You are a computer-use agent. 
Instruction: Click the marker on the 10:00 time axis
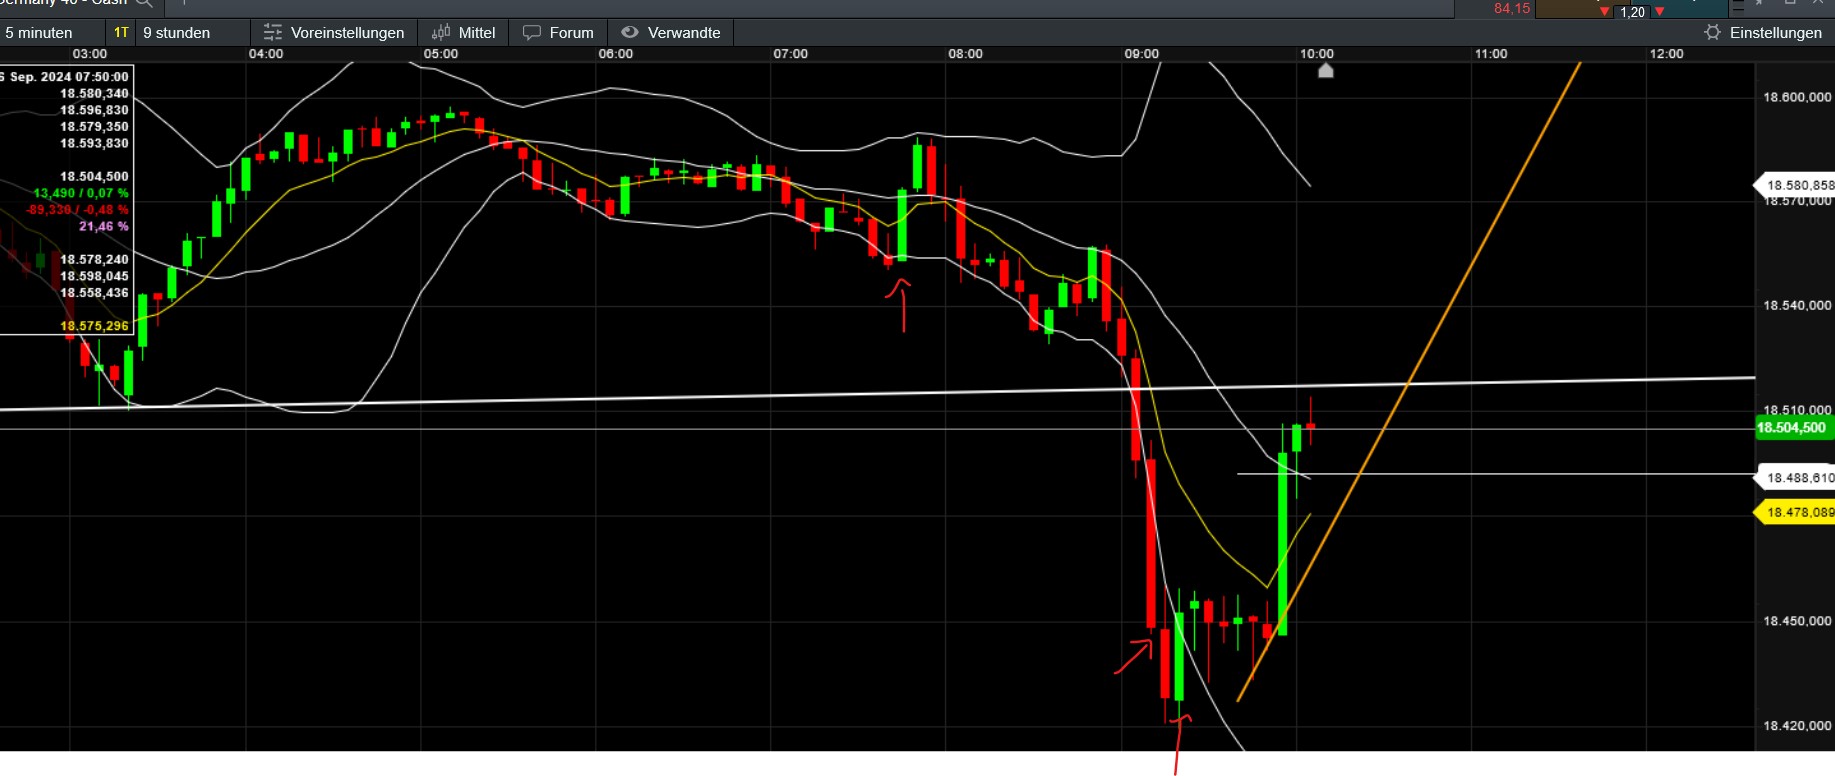1326,70
